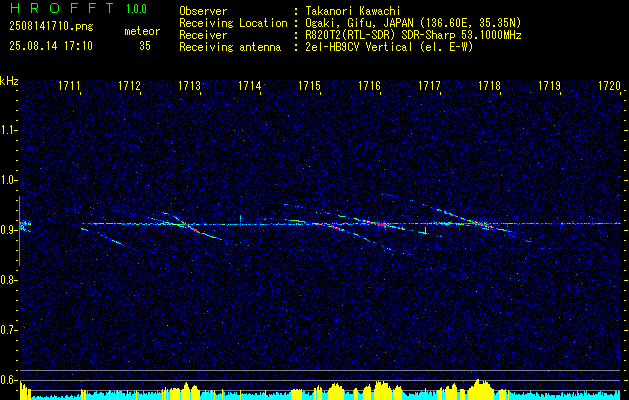Click the 1.1 kHz axis label
629x400 pixels.
pos(8,130)
